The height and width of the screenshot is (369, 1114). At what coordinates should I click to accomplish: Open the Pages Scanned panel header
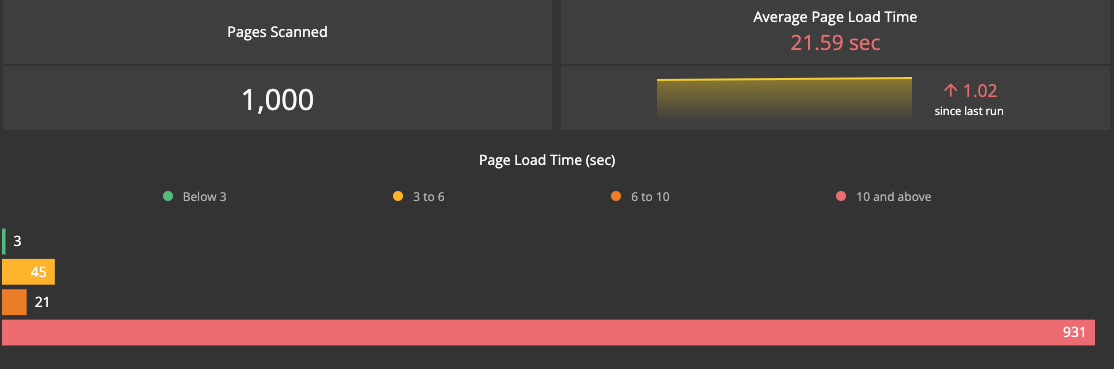click(x=277, y=32)
